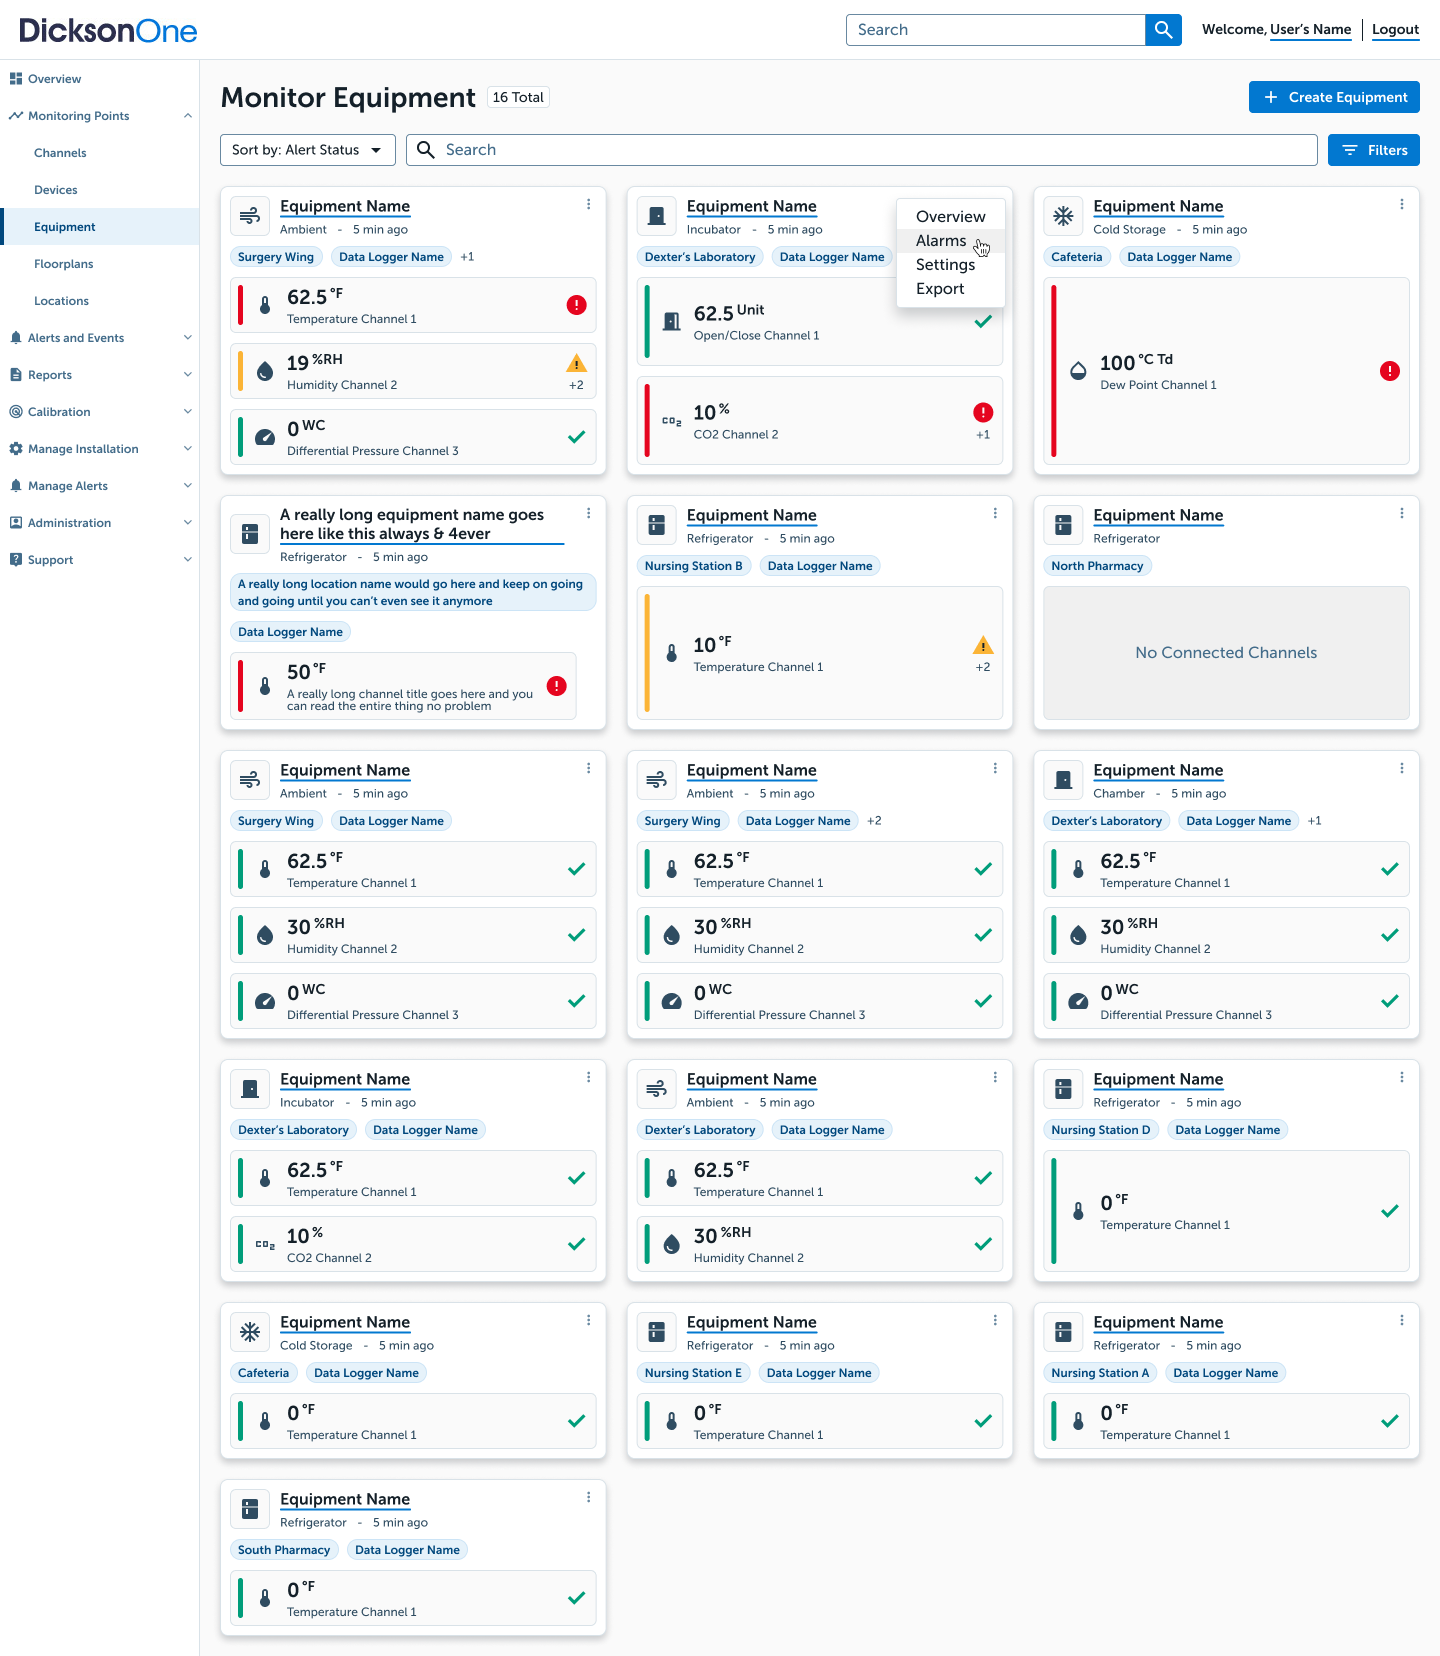This screenshot has height=1656, width=1440.
Task: Choose Alarms from the card context menu
Action: [x=951, y=241]
